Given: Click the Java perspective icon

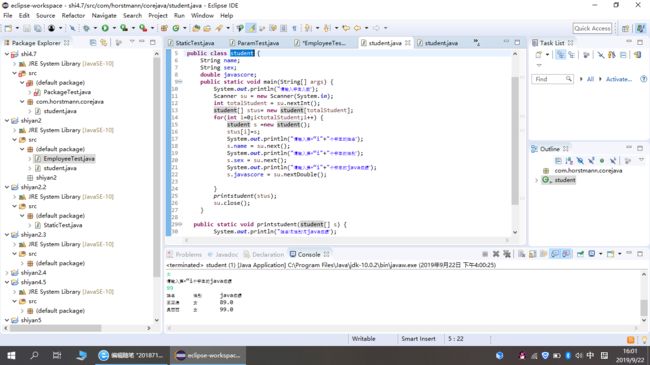Looking at the screenshot, I should click(640, 28).
